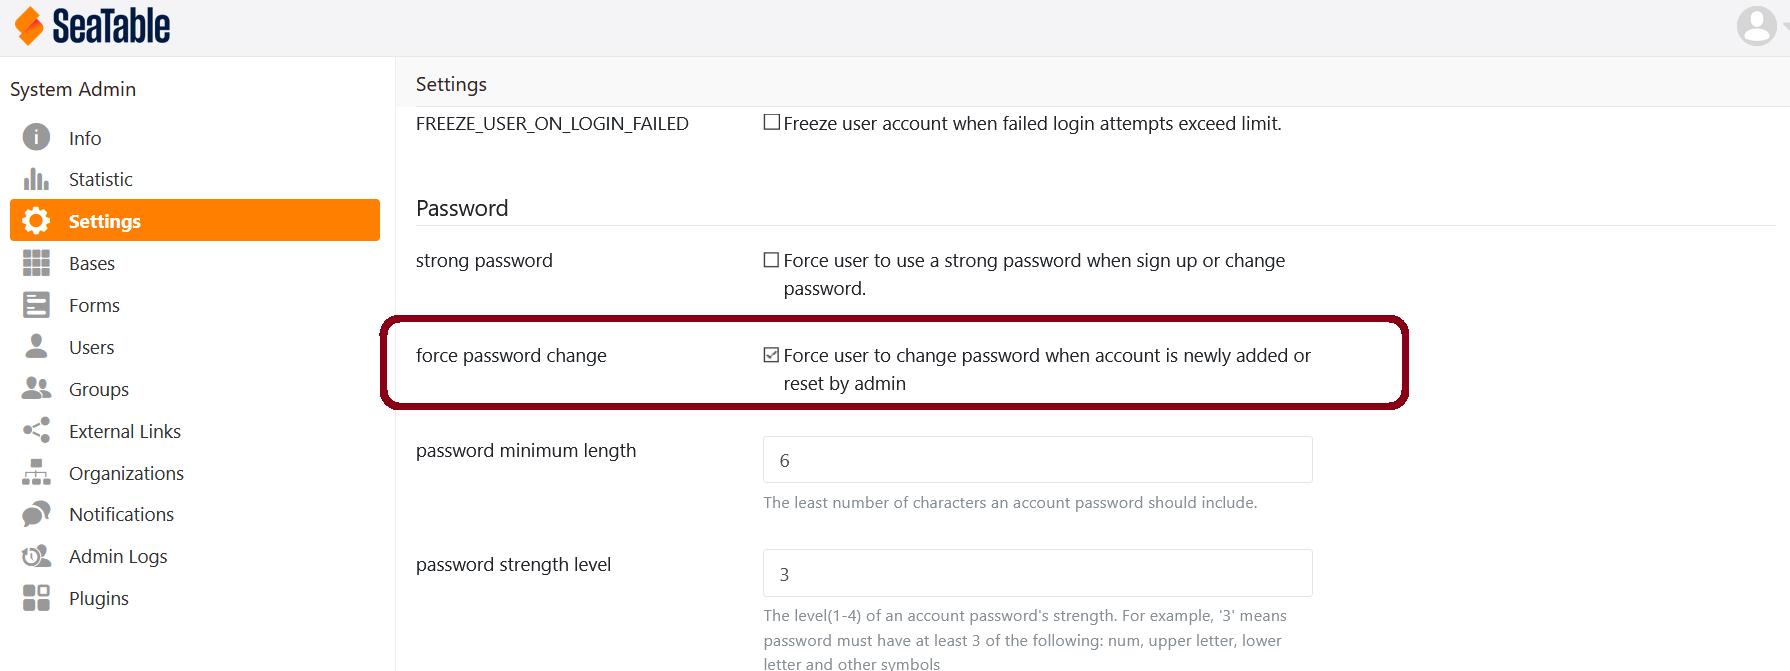Open Admin Logs menu item
Screen dimensions: 1790x671
(x=118, y=556)
